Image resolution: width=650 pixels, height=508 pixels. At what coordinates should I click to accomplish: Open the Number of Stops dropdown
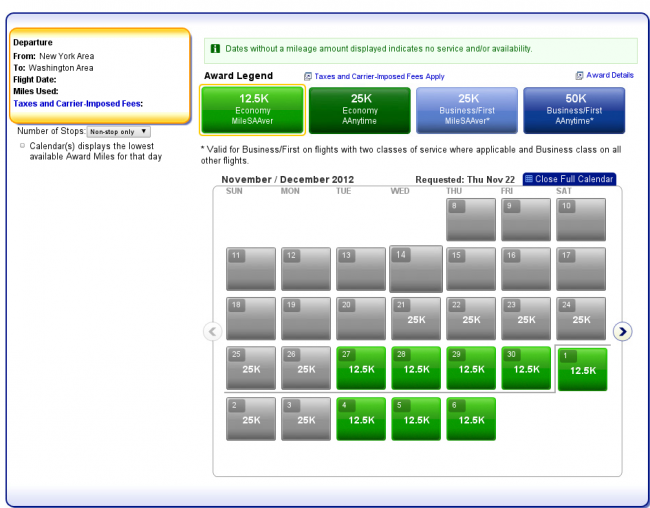(x=118, y=131)
